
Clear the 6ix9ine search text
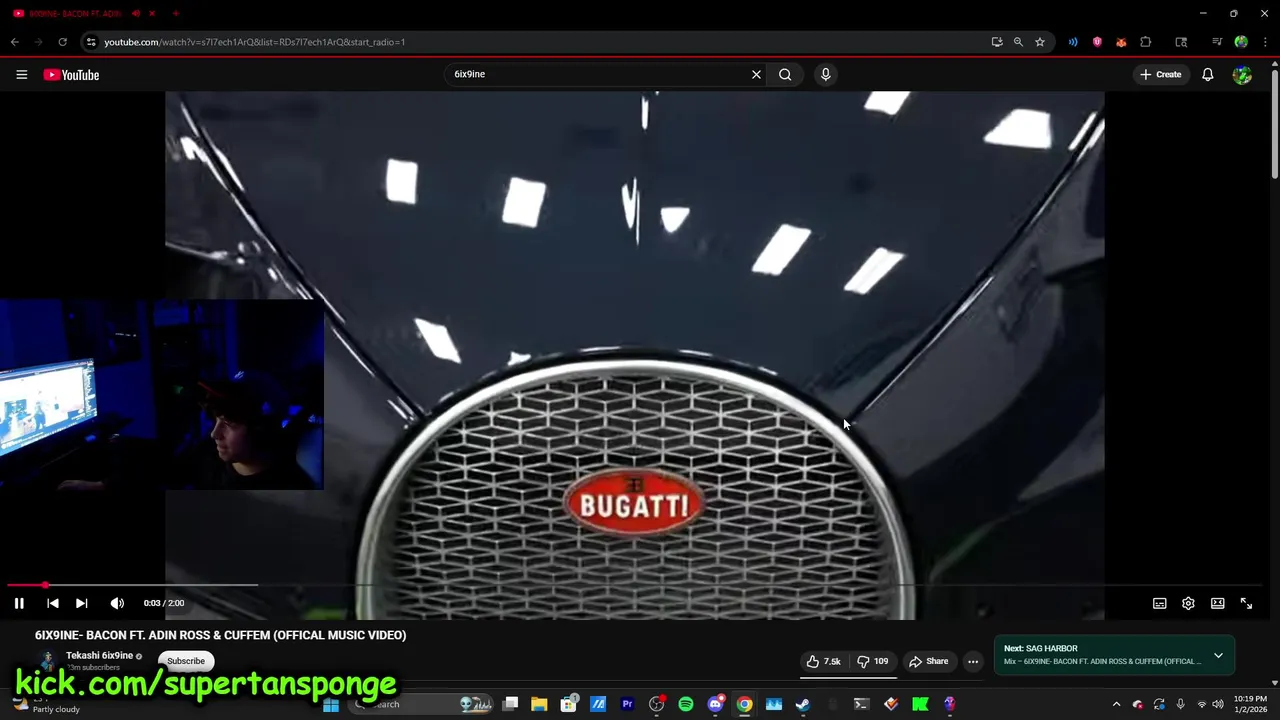[756, 74]
